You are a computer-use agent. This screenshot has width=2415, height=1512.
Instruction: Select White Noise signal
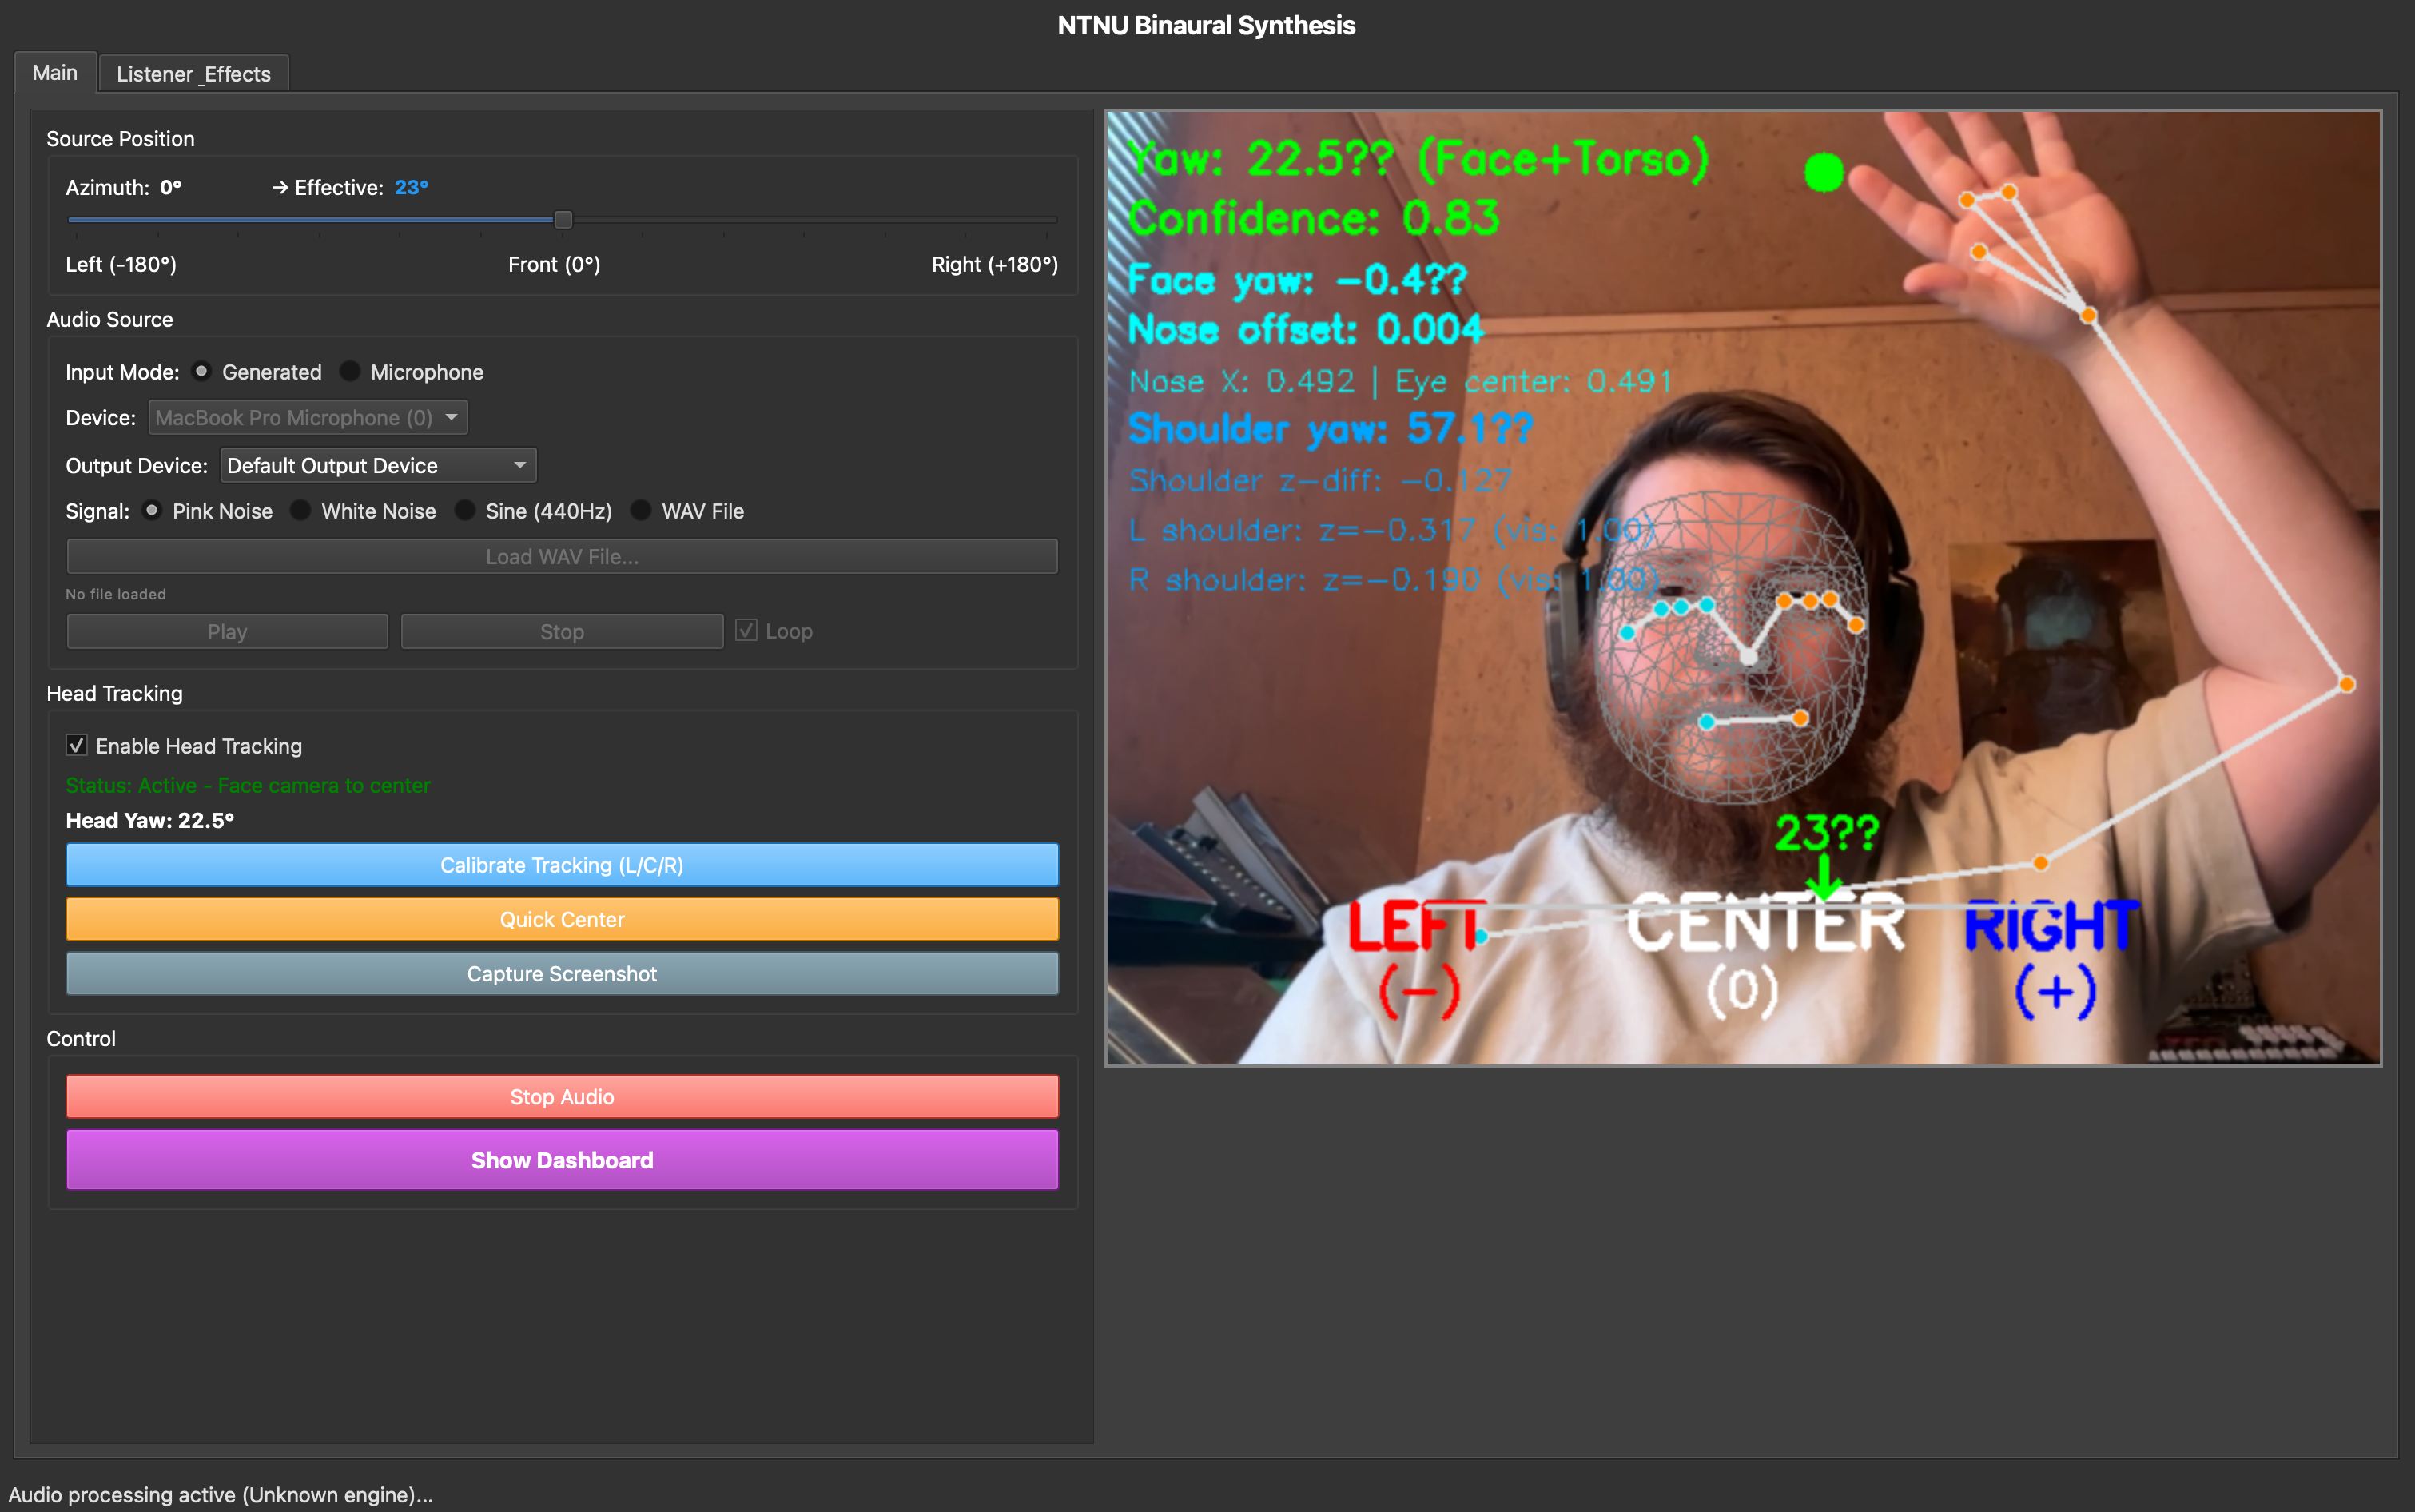point(301,510)
